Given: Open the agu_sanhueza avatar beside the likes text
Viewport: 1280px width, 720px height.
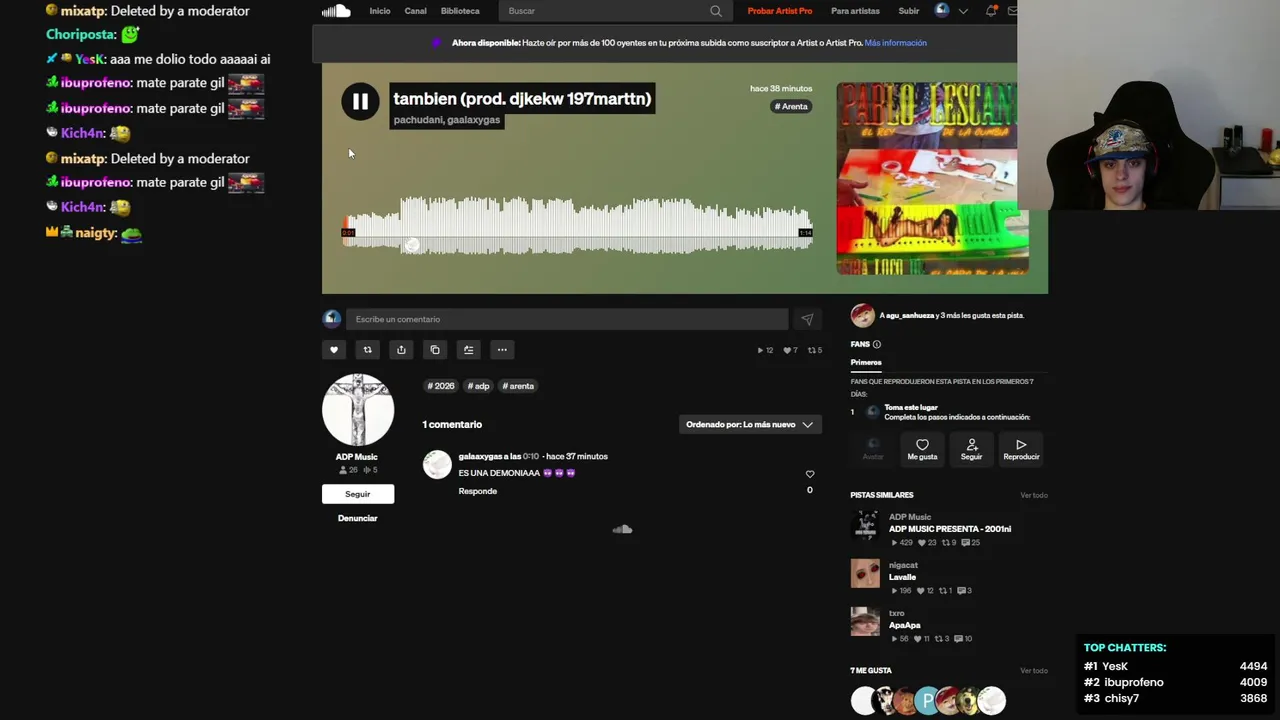Looking at the screenshot, I should click(x=863, y=316).
